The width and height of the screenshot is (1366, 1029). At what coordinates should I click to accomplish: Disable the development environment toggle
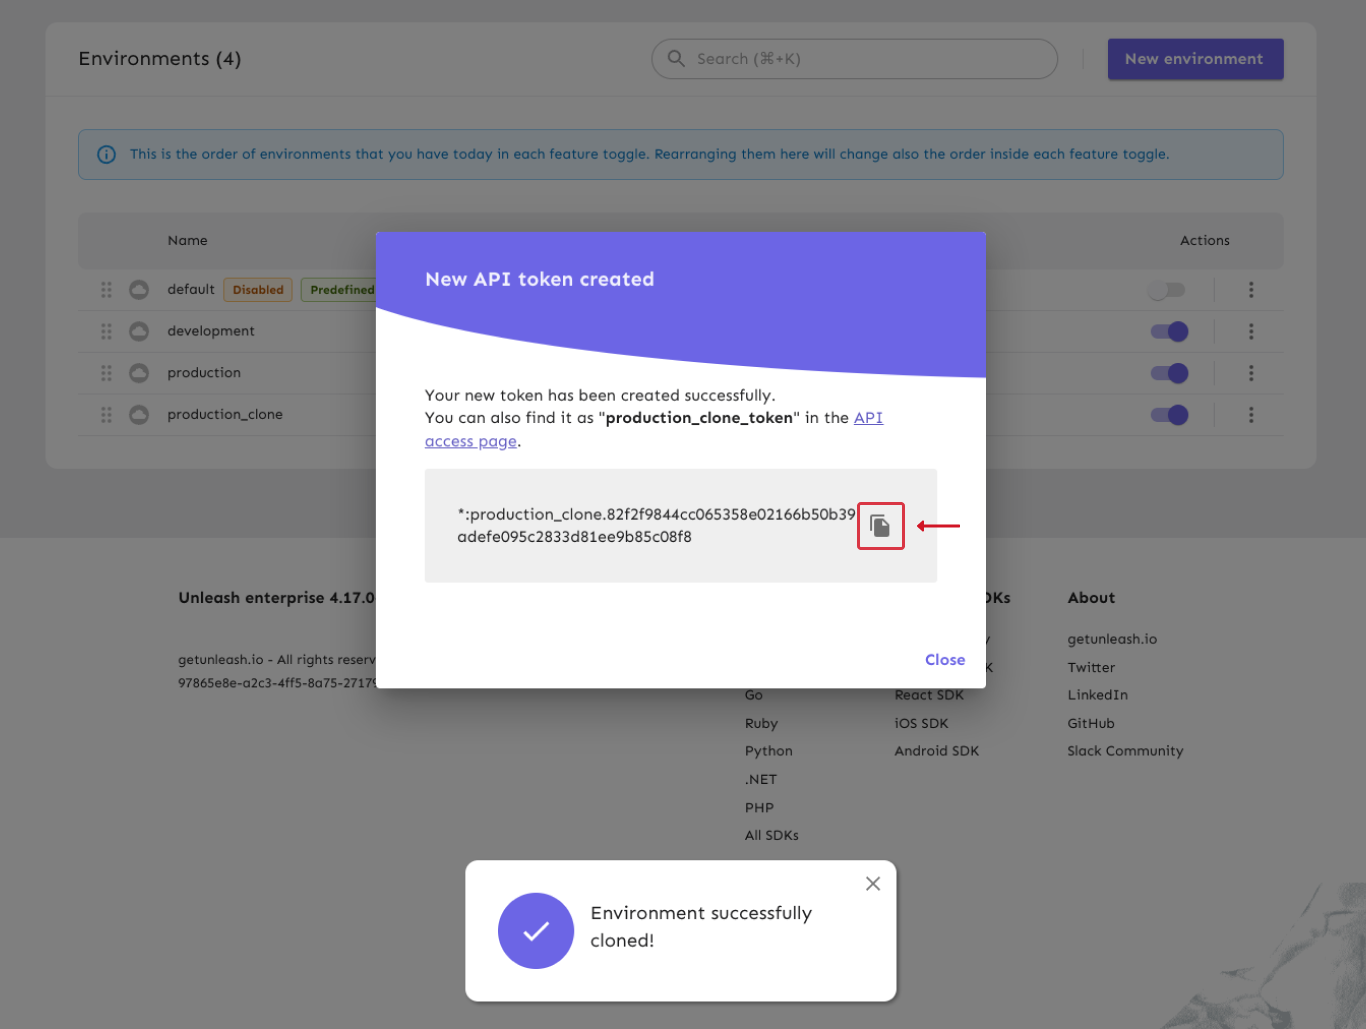(1169, 332)
